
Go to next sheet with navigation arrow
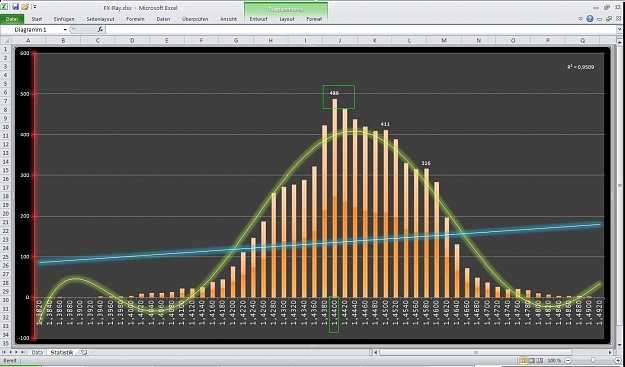point(16,353)
